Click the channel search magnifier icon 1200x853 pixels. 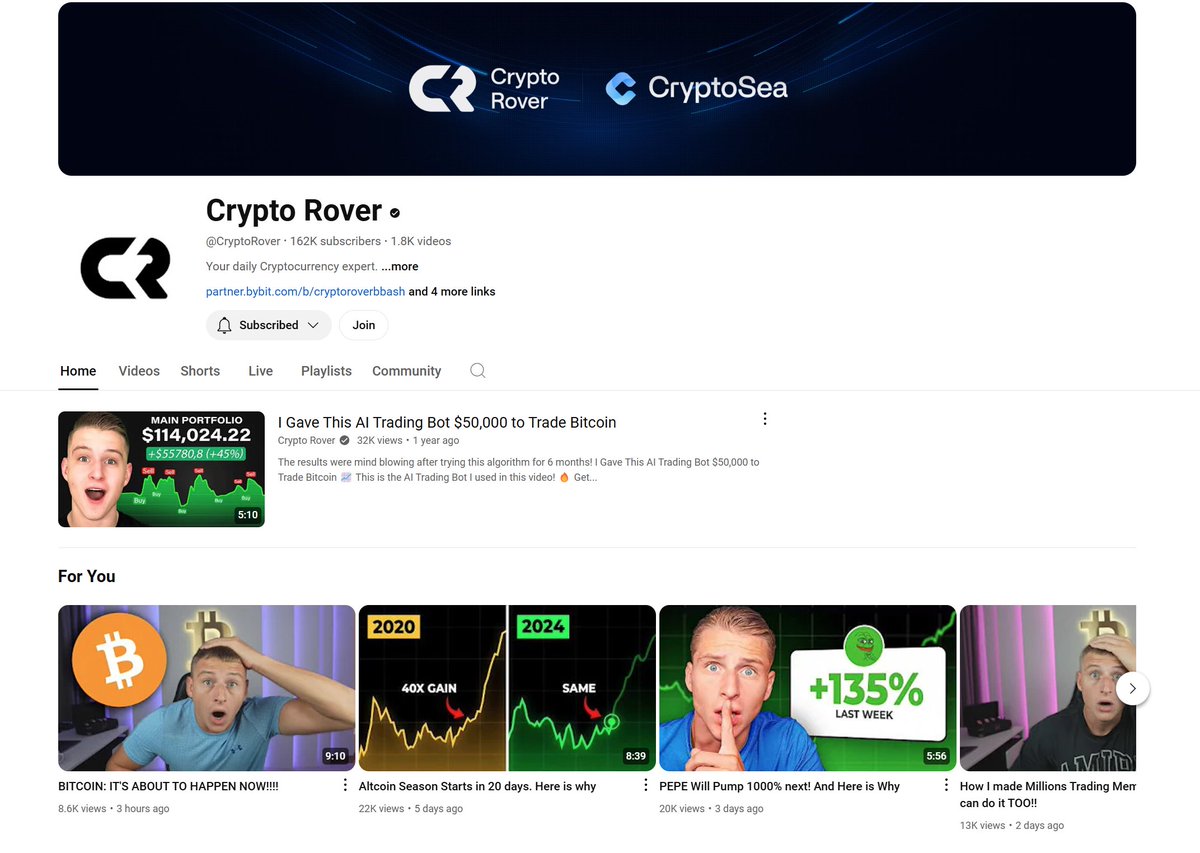(x=478, y=370)
